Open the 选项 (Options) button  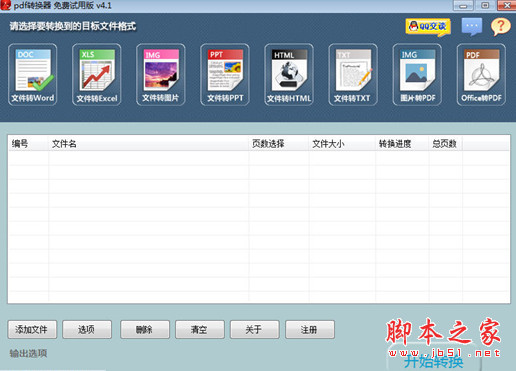87,330
